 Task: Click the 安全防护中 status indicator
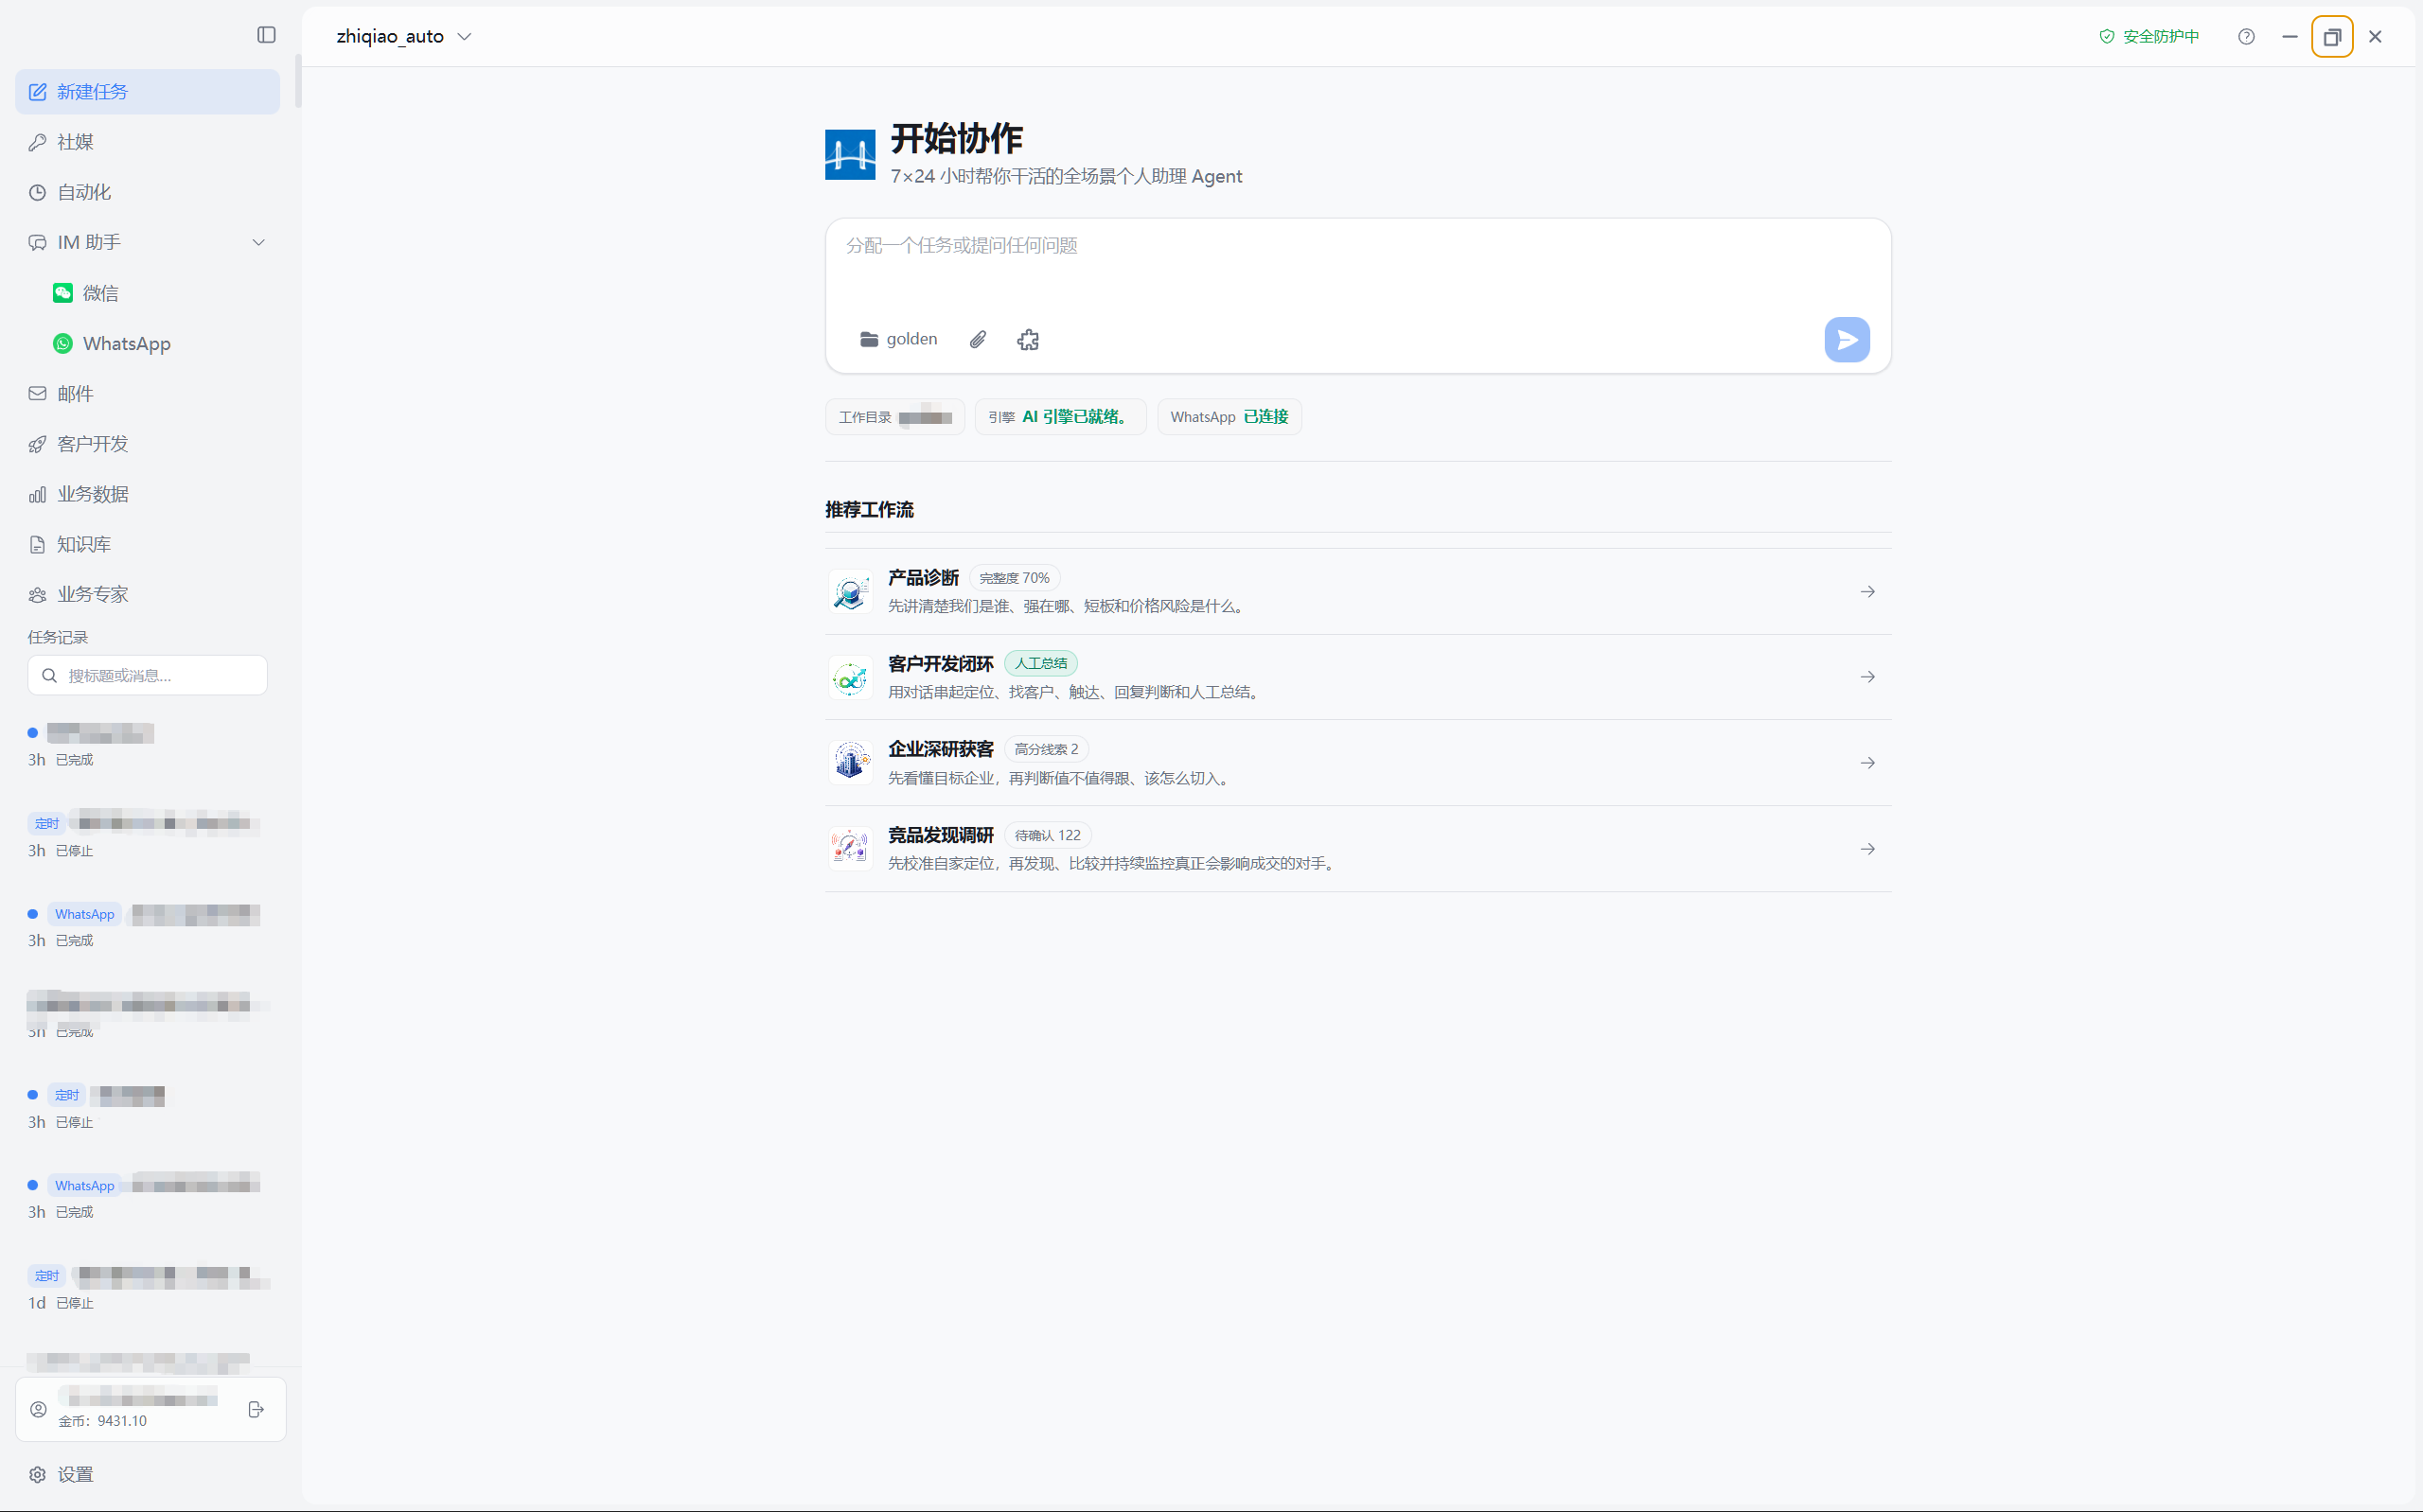[2148, 37]
